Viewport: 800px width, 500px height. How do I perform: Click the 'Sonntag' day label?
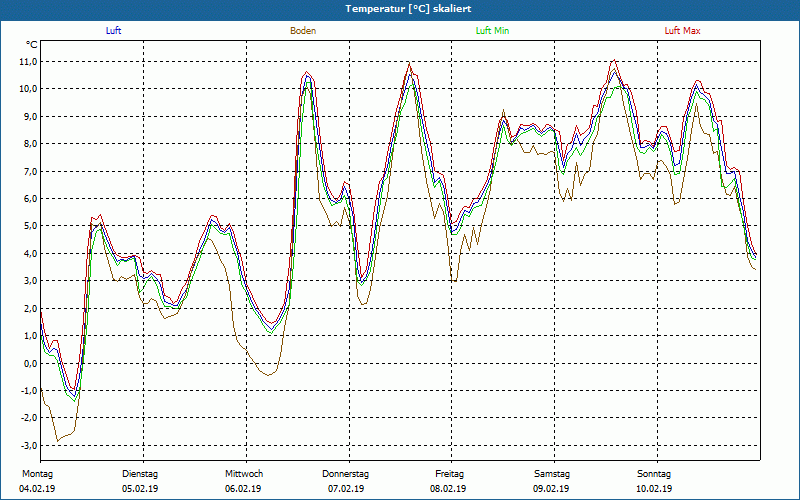[654, 474]
